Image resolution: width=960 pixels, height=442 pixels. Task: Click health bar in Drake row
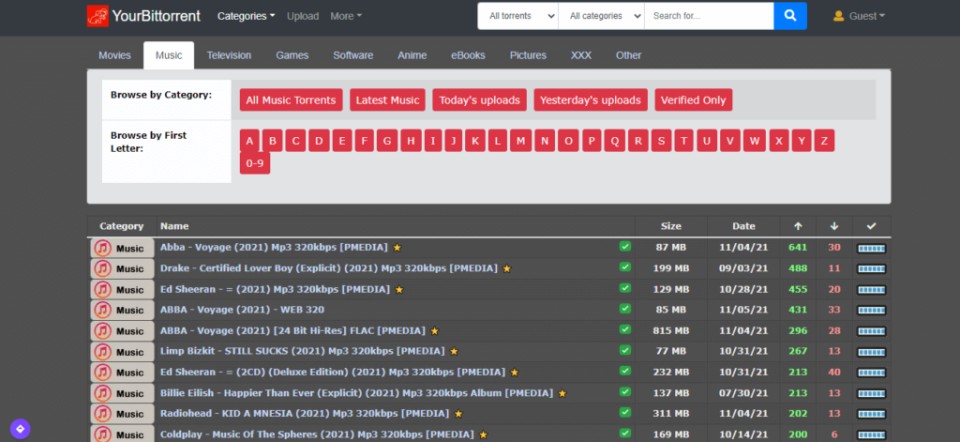(x=871, y=269)
